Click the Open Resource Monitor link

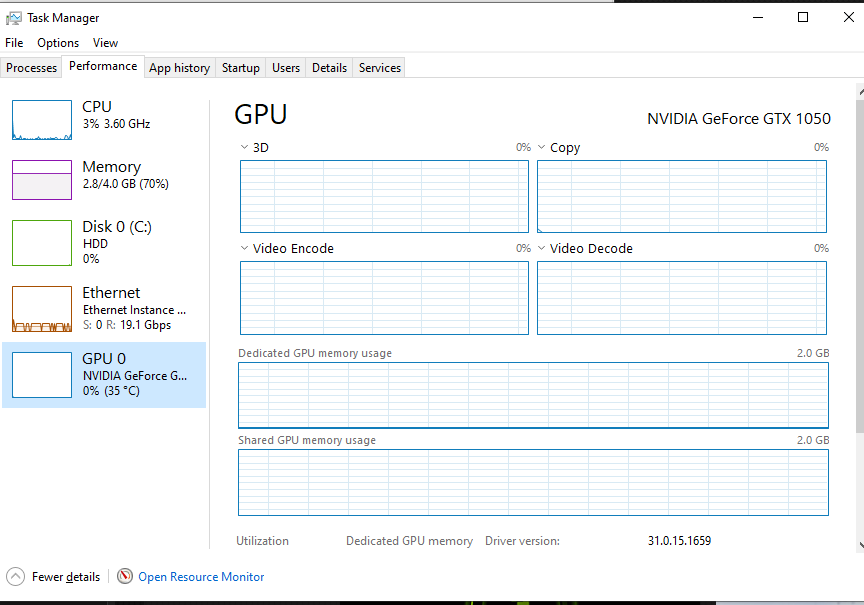(201, 577)
